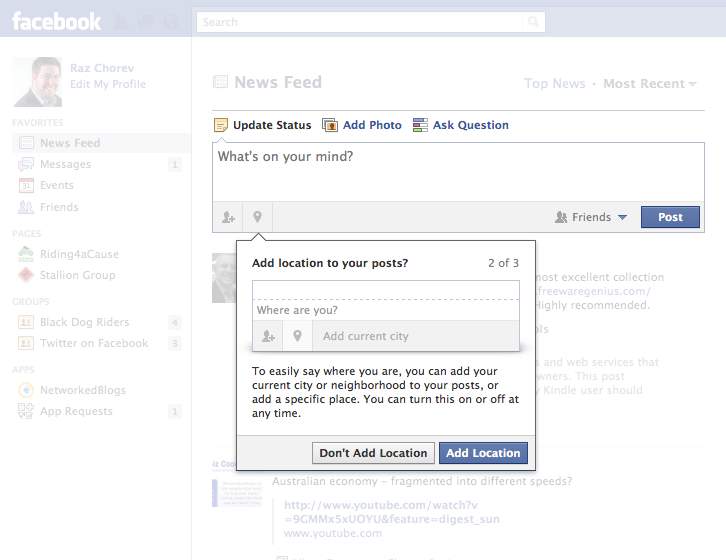Open the notifications globe icon

171,21
